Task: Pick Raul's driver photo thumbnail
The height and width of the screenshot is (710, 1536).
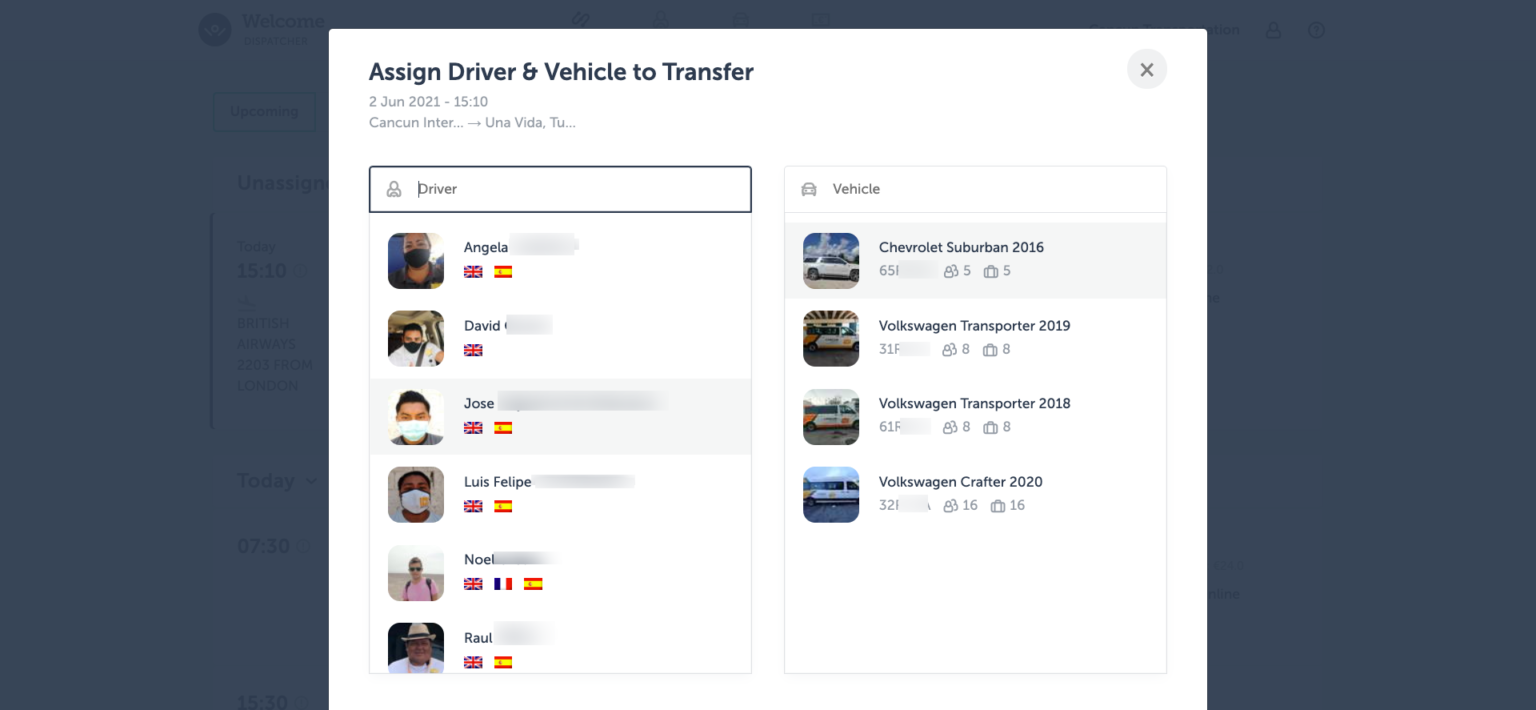Action: pos(416,648)
